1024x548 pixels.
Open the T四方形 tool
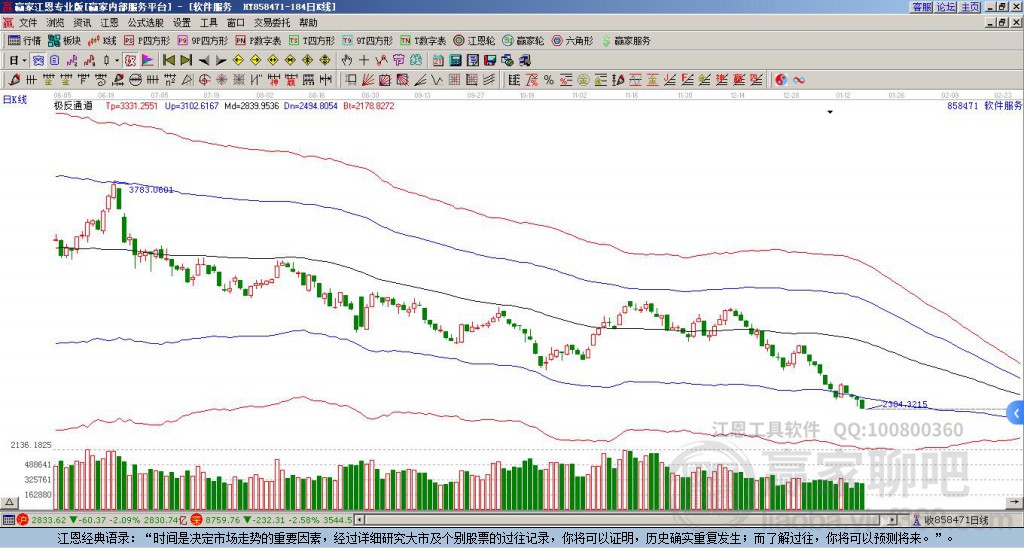point(312,40)
